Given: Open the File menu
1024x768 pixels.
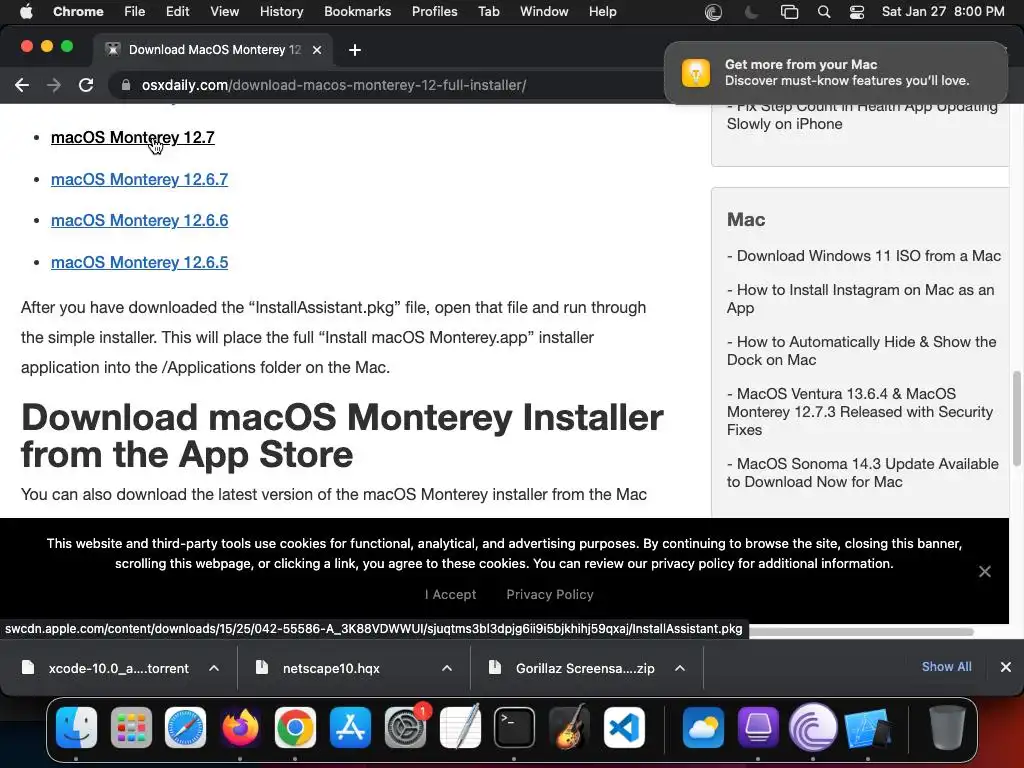Looking at the screenshot, I should coord(135,12).
